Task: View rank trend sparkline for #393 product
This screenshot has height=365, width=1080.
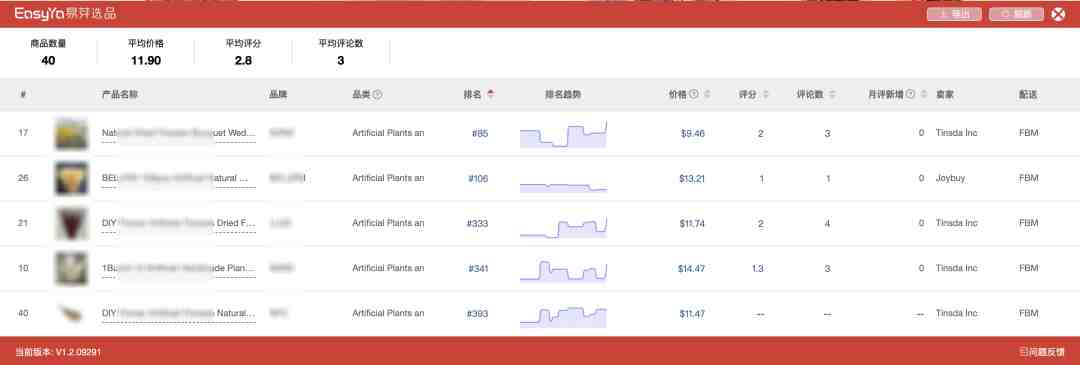Action: pyautogui.click(x=563, y=314)
